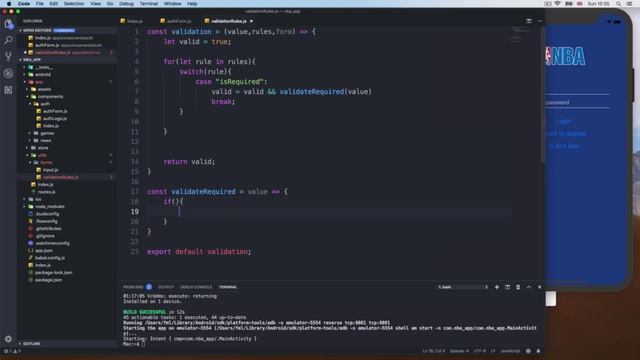Switch to the index.js editor tab

point(135,21)
